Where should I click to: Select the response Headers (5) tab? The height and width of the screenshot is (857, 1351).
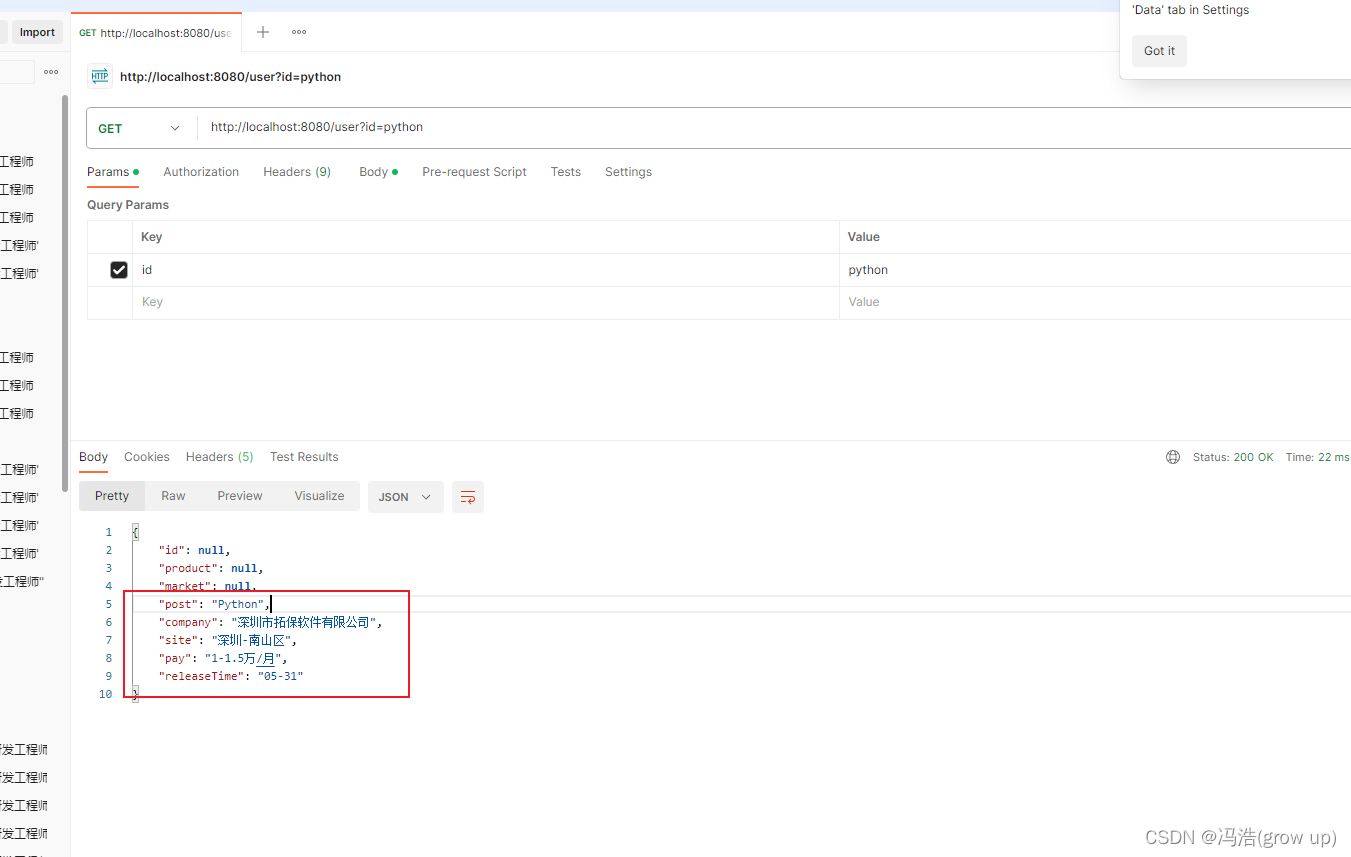coord(219,457)
